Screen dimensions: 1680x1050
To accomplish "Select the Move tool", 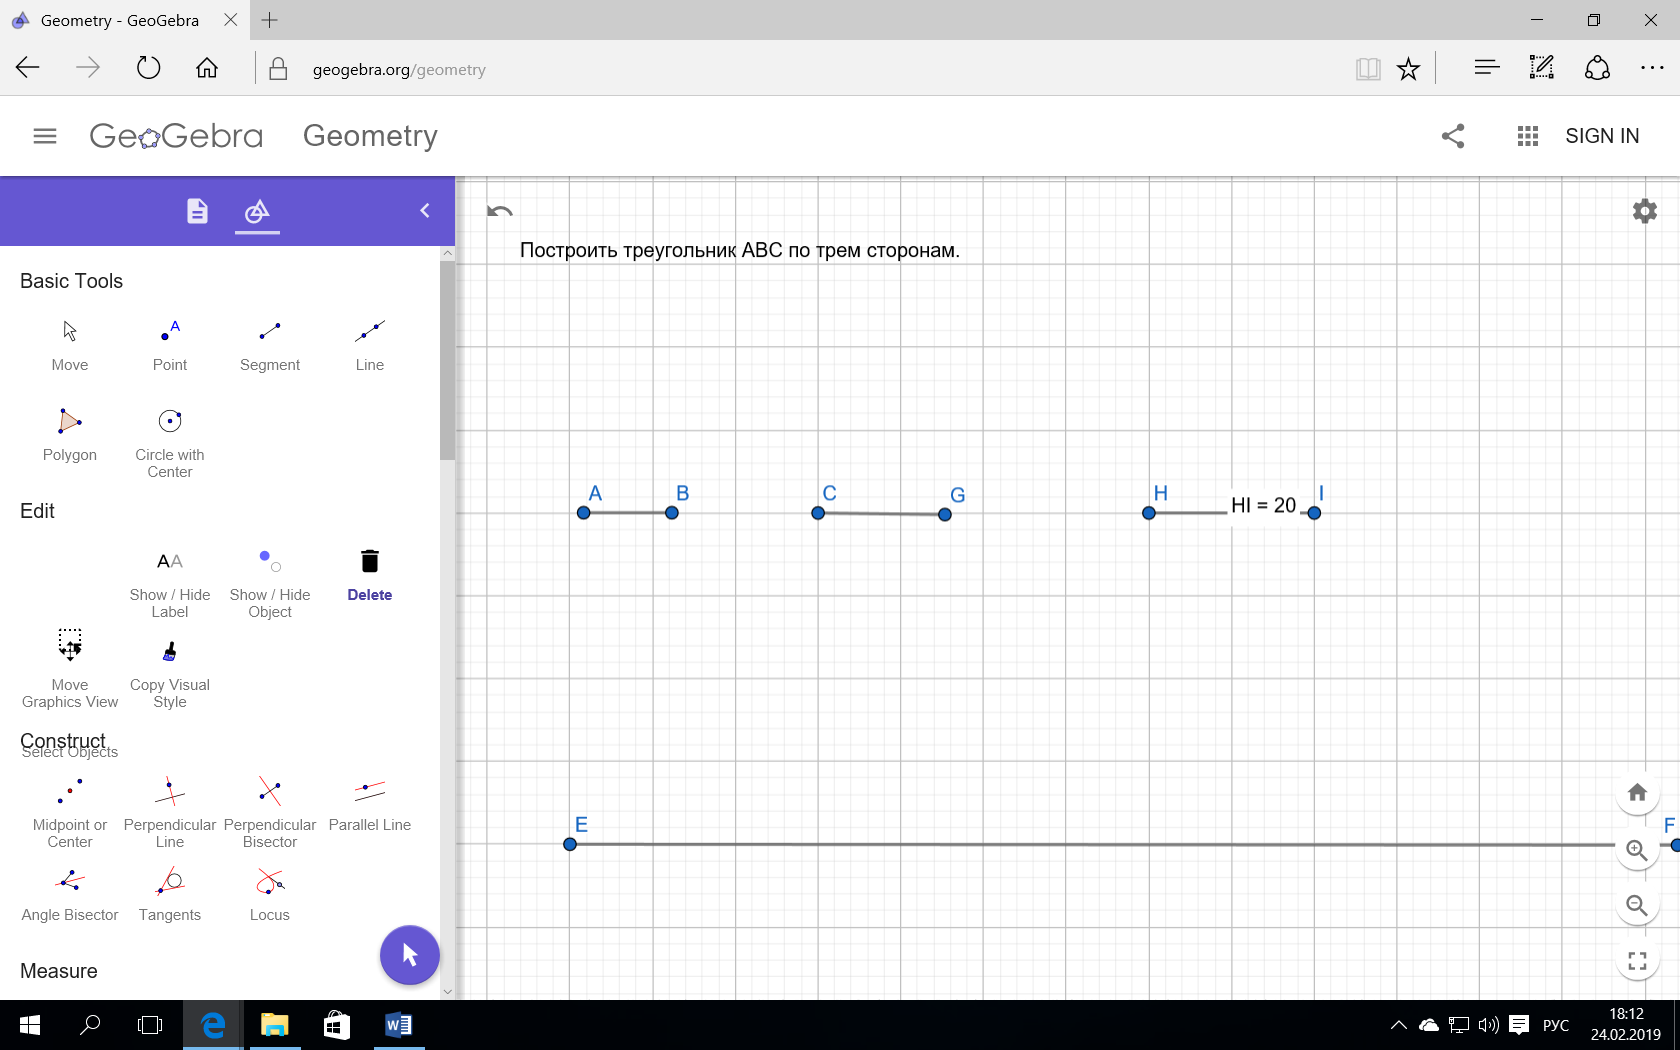I will tap(70, 345).
